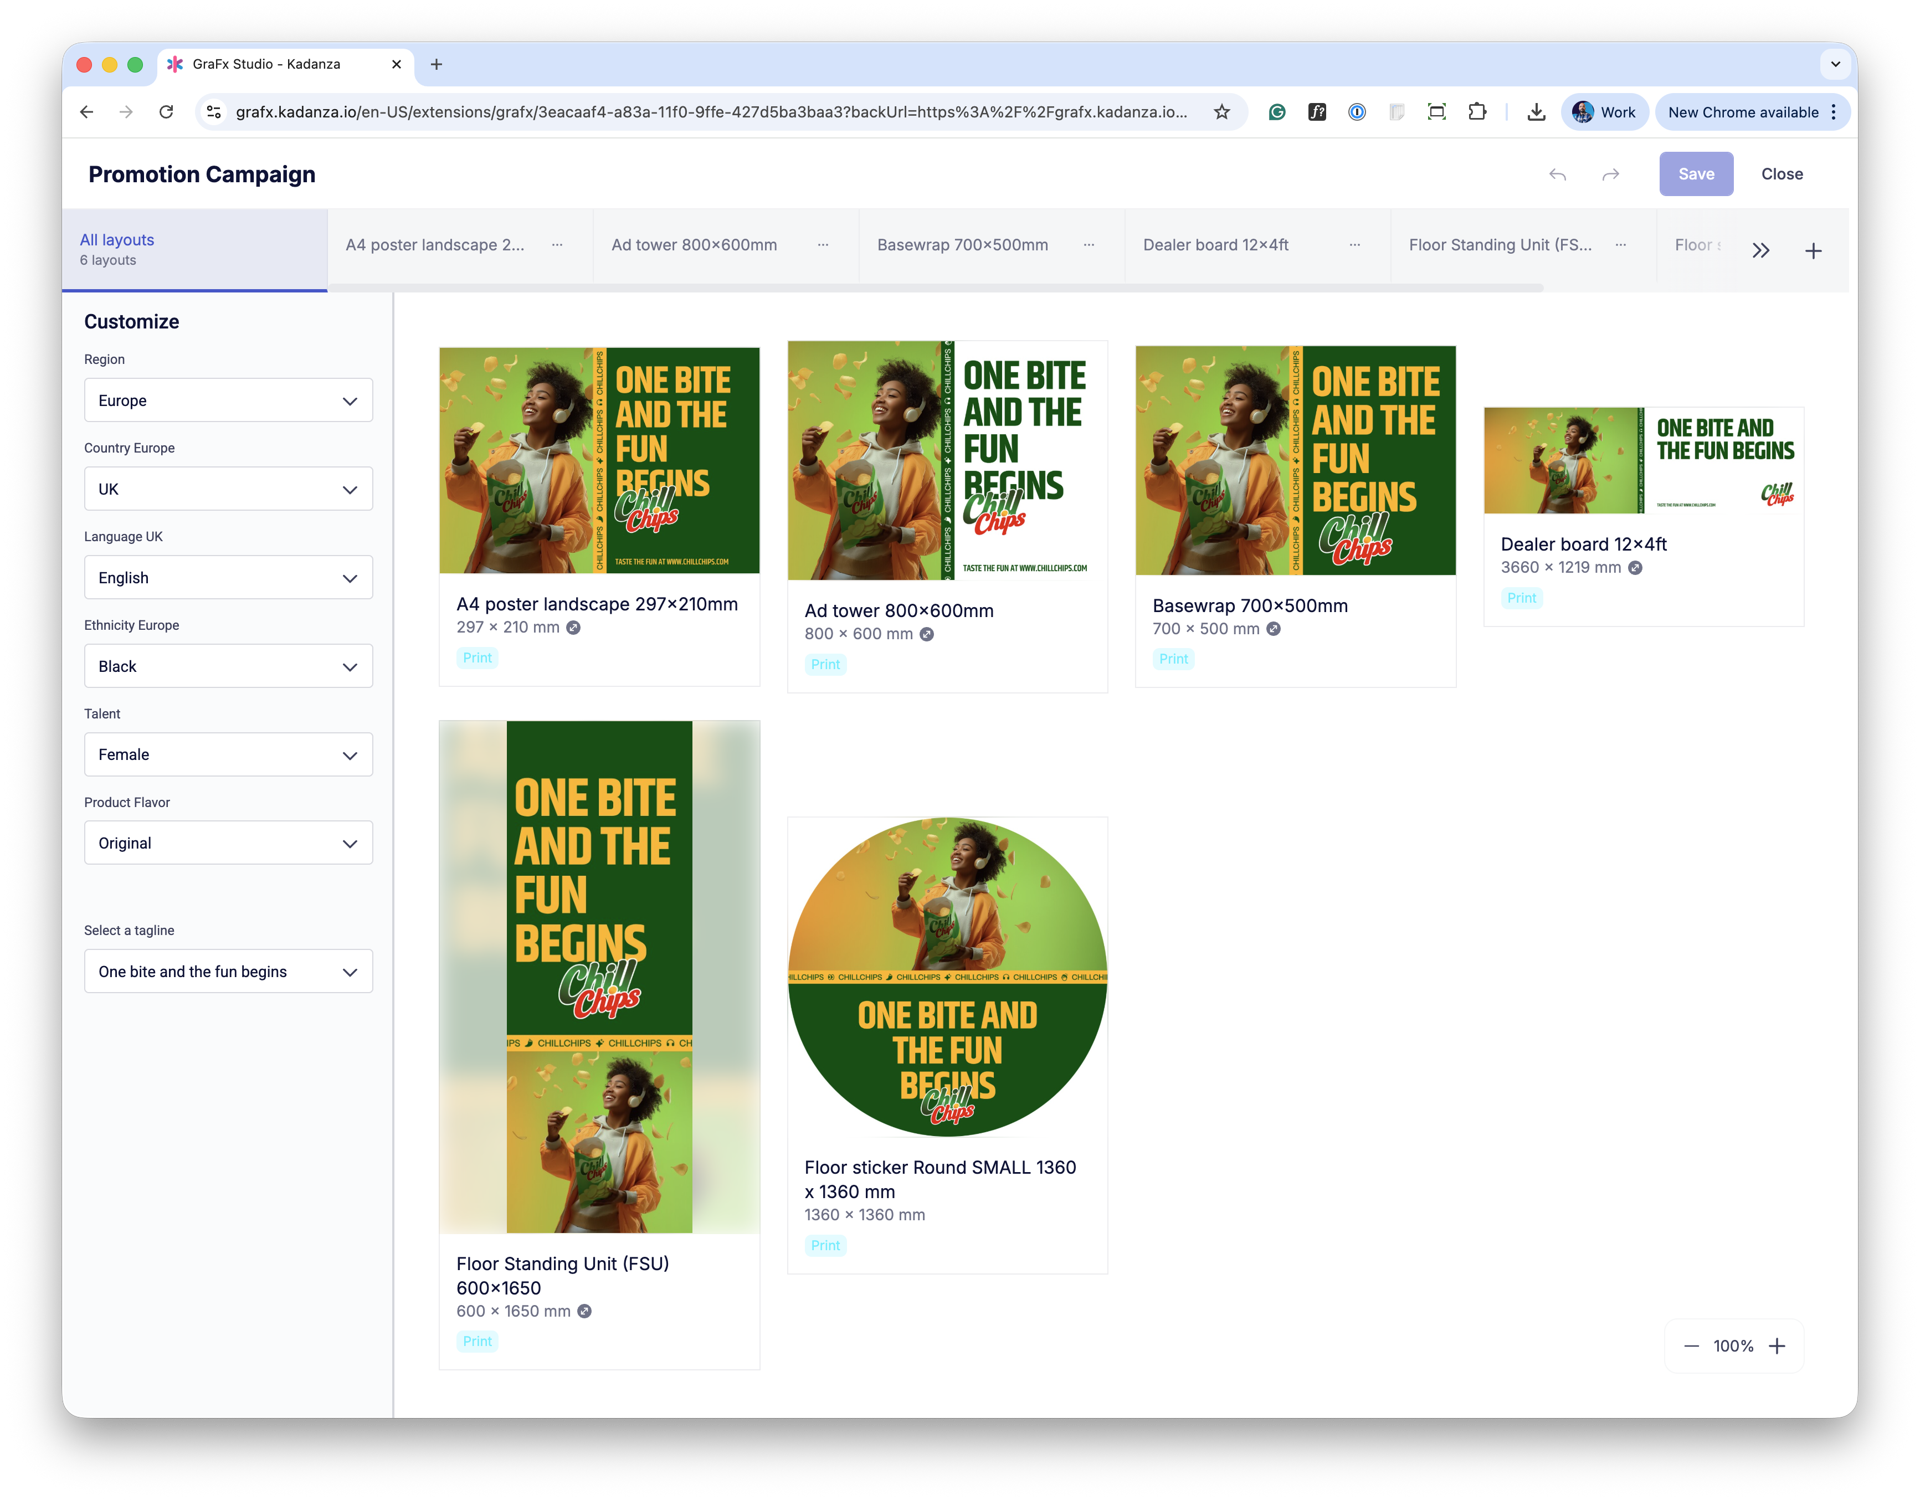1920x1500 pixels.
Task: Bookmark page with the star icon
Action: [1221, 112]
